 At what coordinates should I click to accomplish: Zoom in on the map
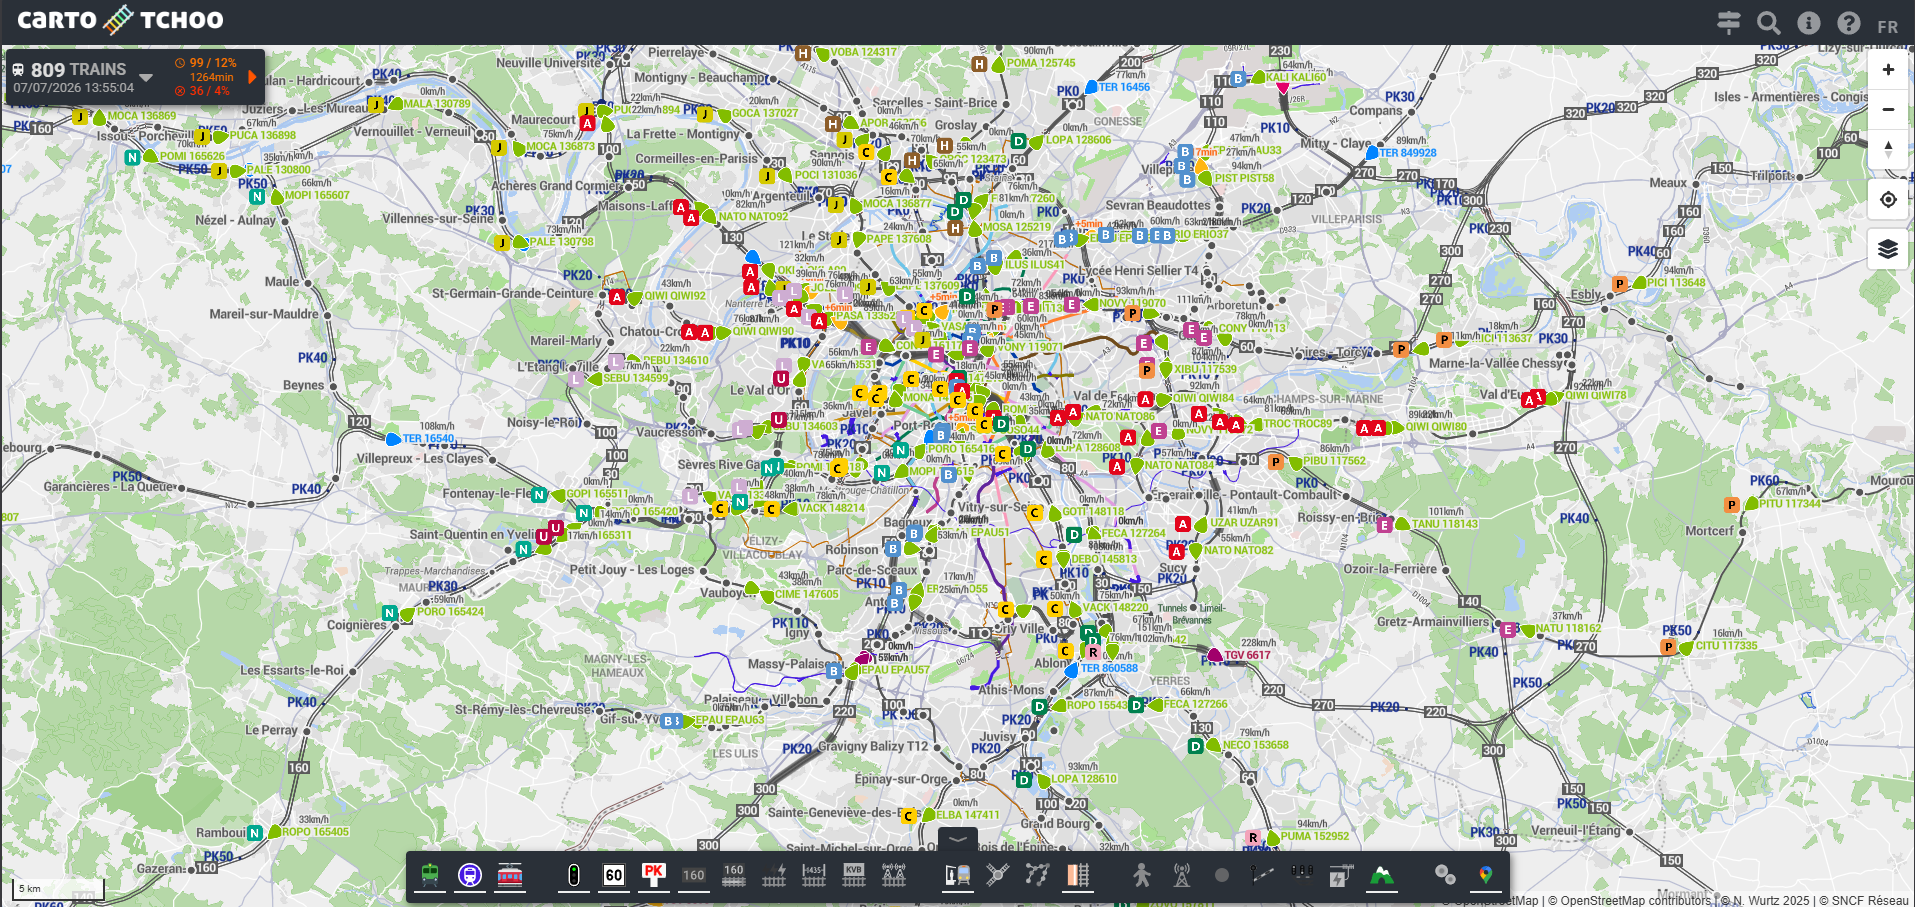[x=1888, y=70]
